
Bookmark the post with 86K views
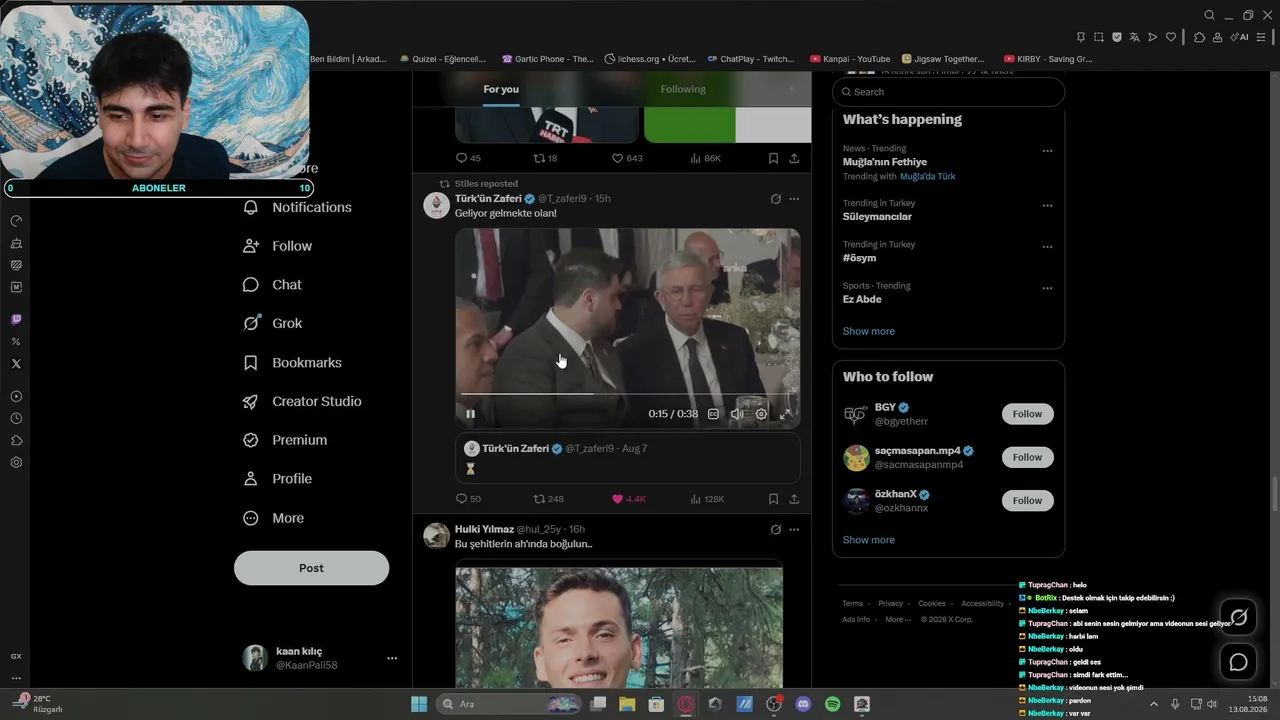click(773, 158)
